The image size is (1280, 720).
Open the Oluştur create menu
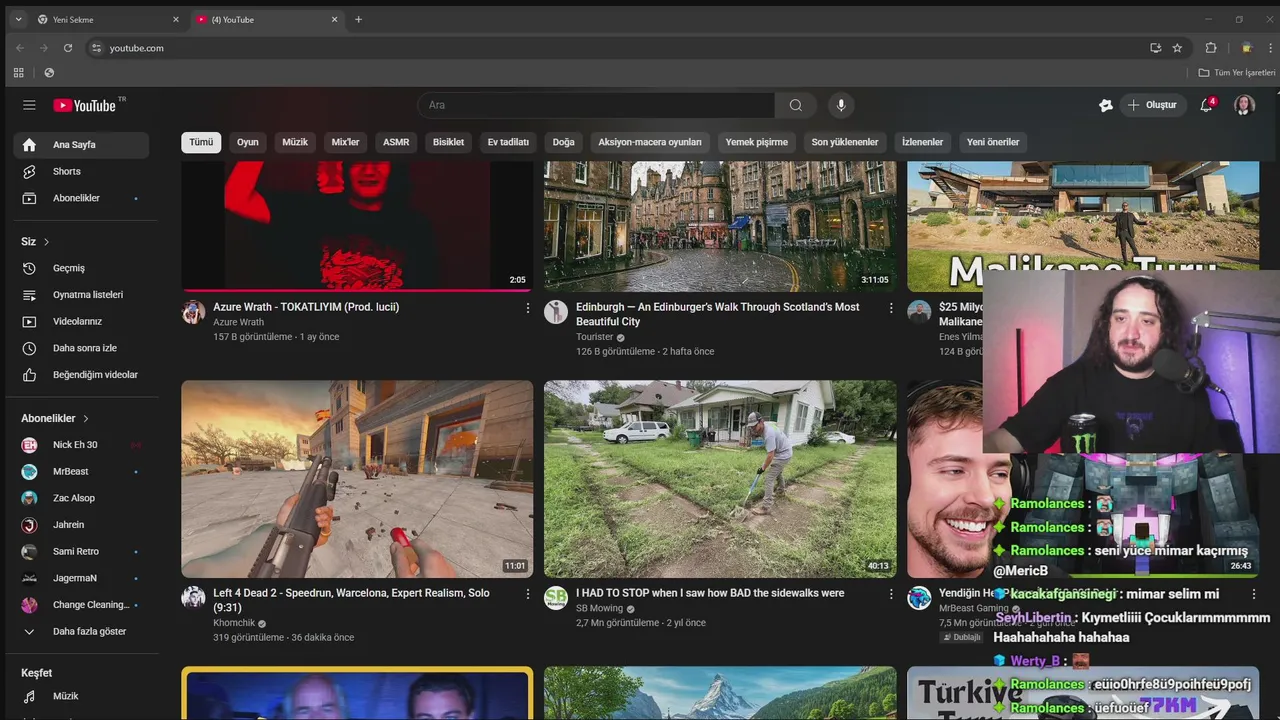[1152, 105]
